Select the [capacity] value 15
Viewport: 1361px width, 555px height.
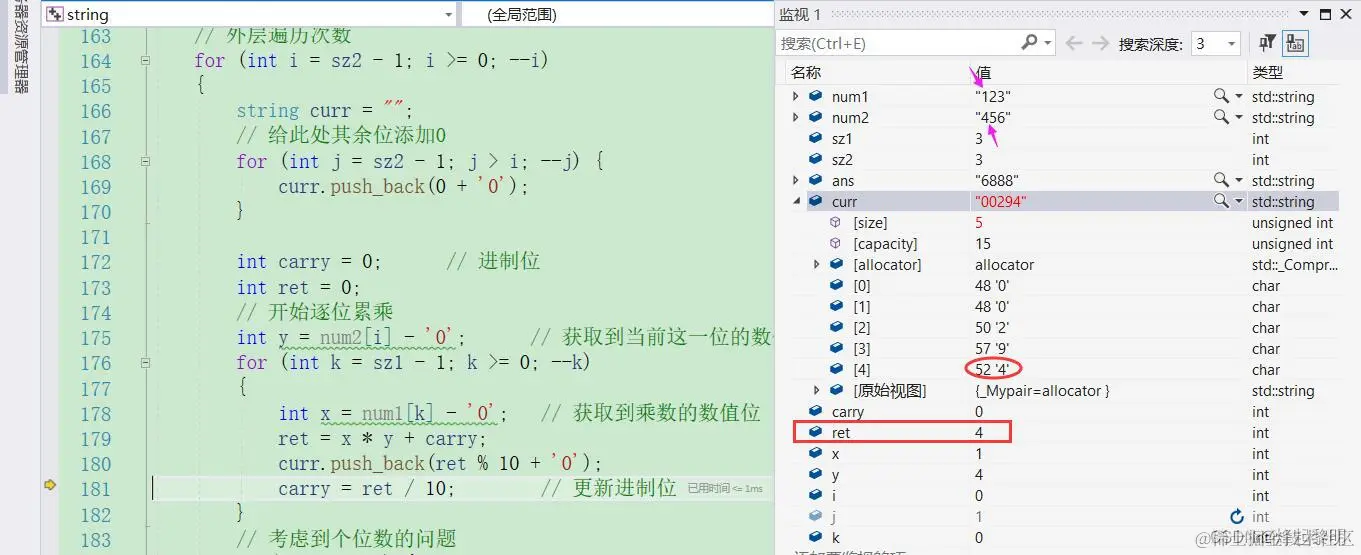[983, 243]
